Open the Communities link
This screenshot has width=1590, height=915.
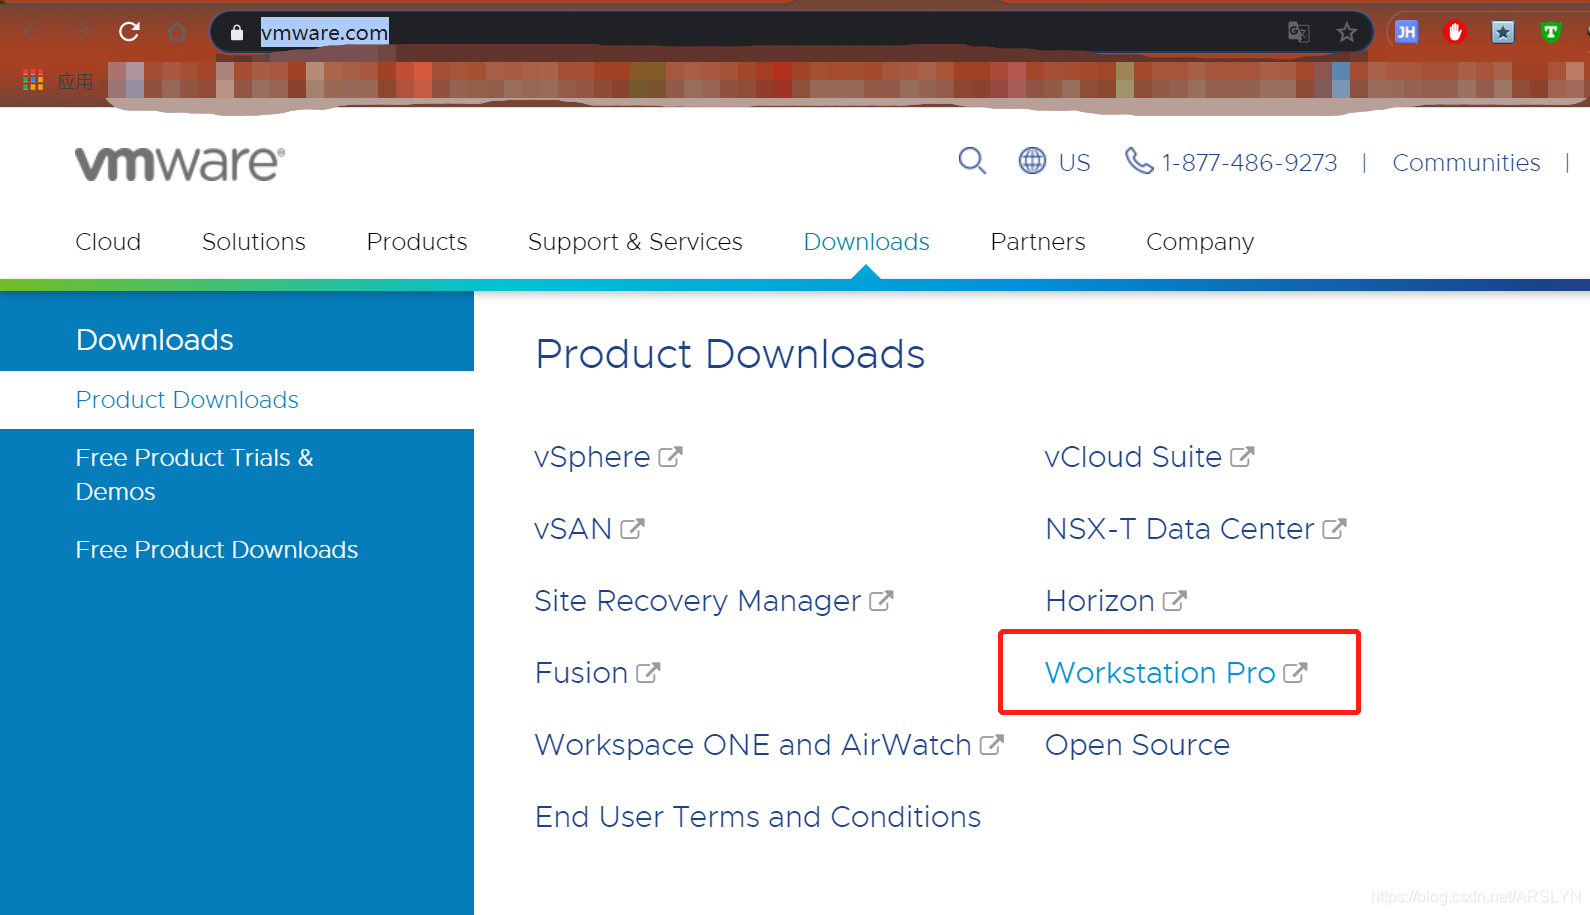(1466, 162)
